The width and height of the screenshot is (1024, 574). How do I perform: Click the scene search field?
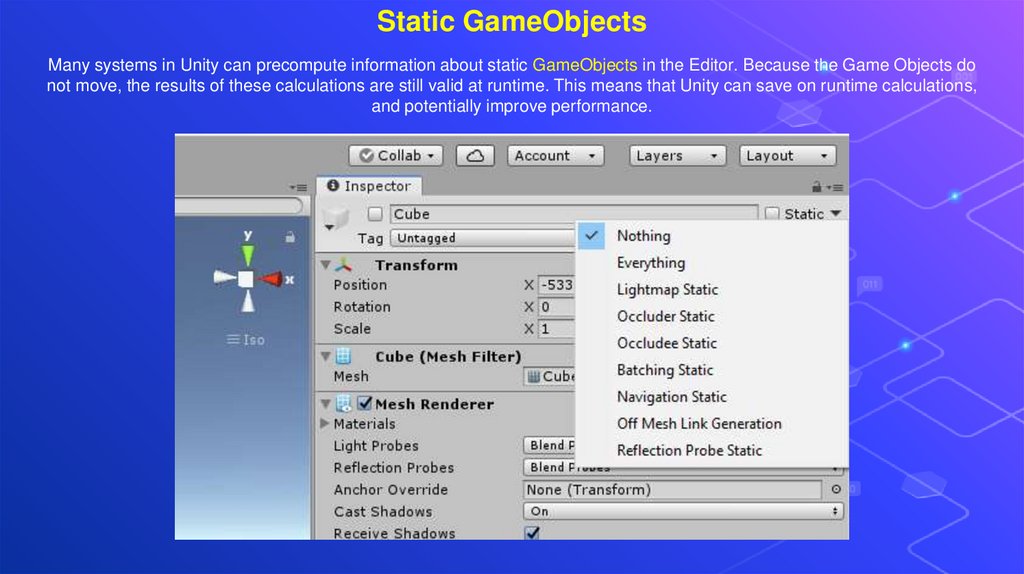(x=239, y=206)
